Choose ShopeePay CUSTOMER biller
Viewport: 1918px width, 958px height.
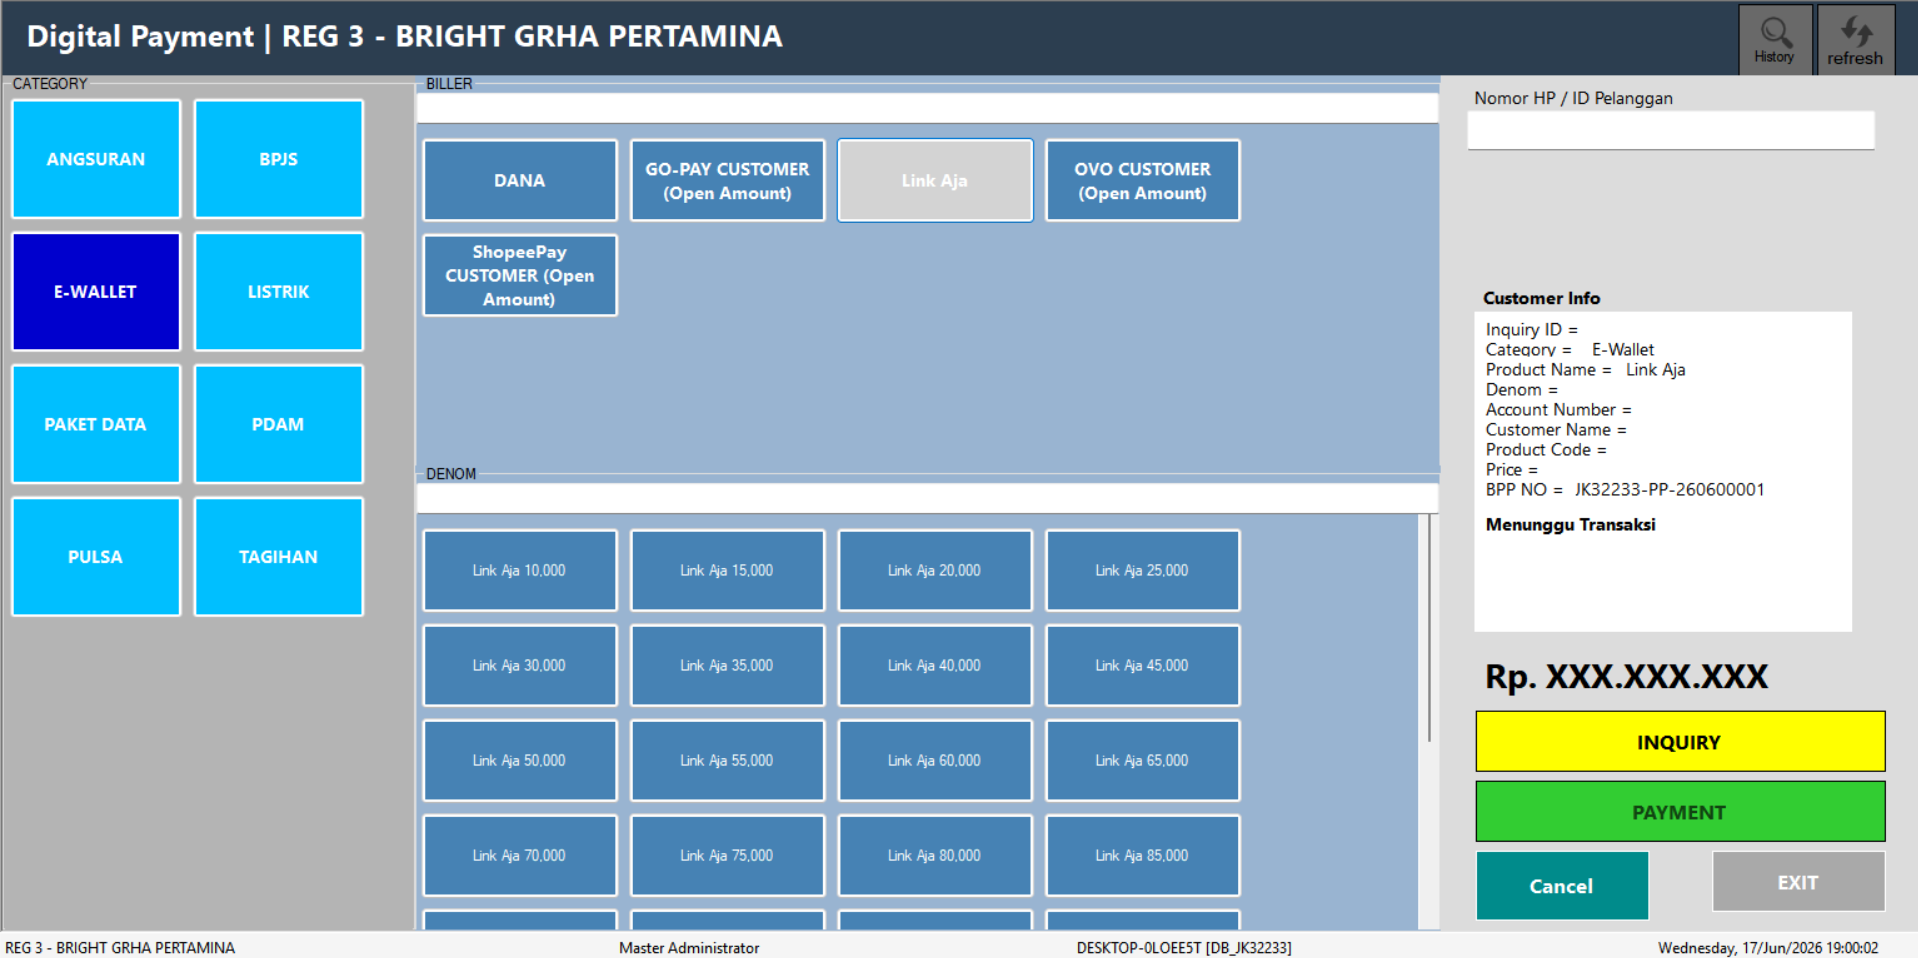[x=520, y=276]
